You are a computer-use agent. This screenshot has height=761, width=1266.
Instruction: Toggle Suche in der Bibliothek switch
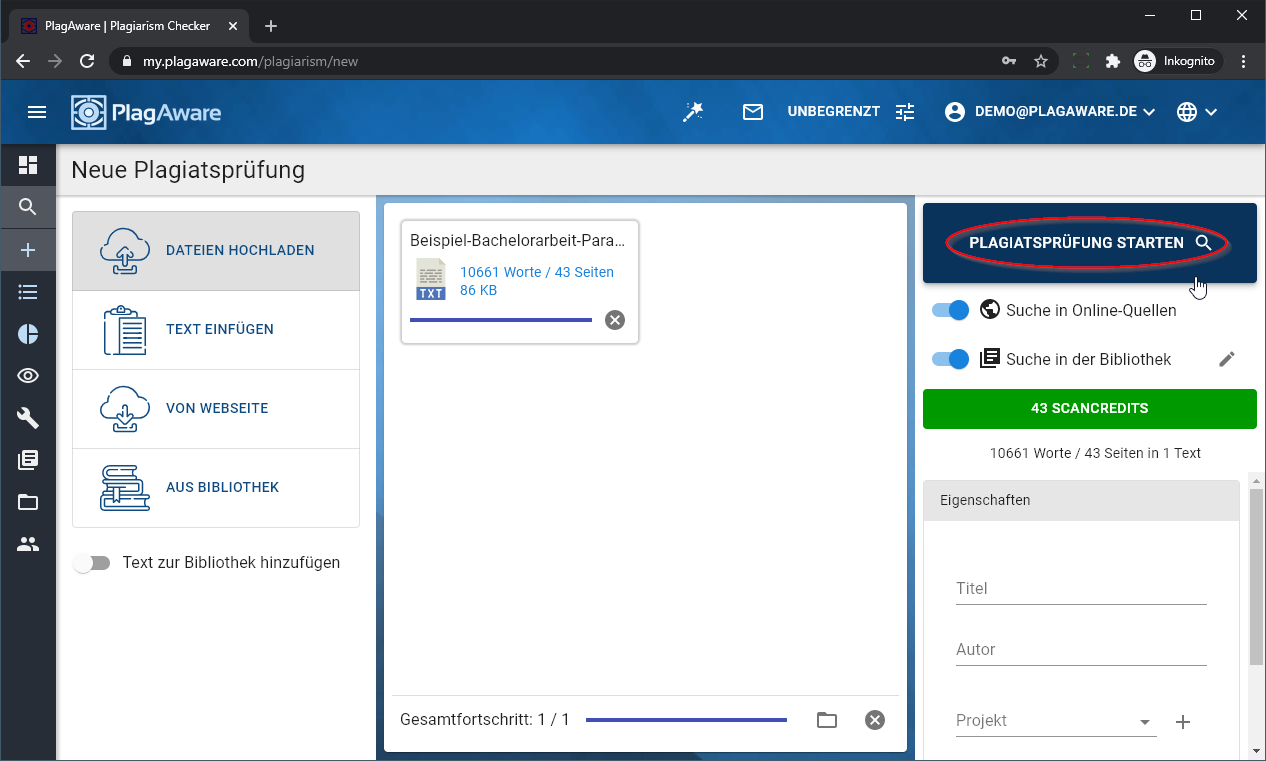[x=950, y=359]
